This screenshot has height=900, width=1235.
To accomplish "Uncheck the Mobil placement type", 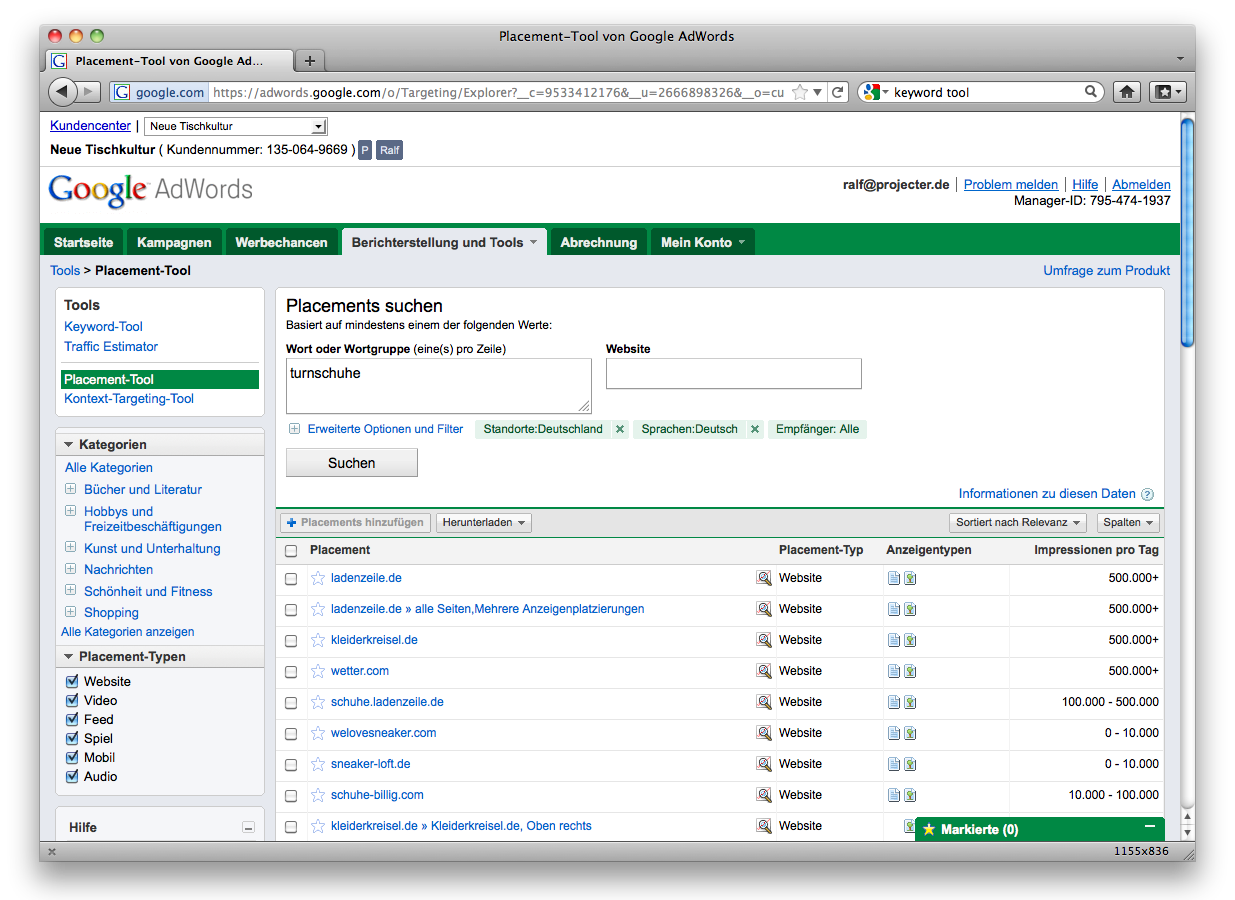I will point(72,757).
